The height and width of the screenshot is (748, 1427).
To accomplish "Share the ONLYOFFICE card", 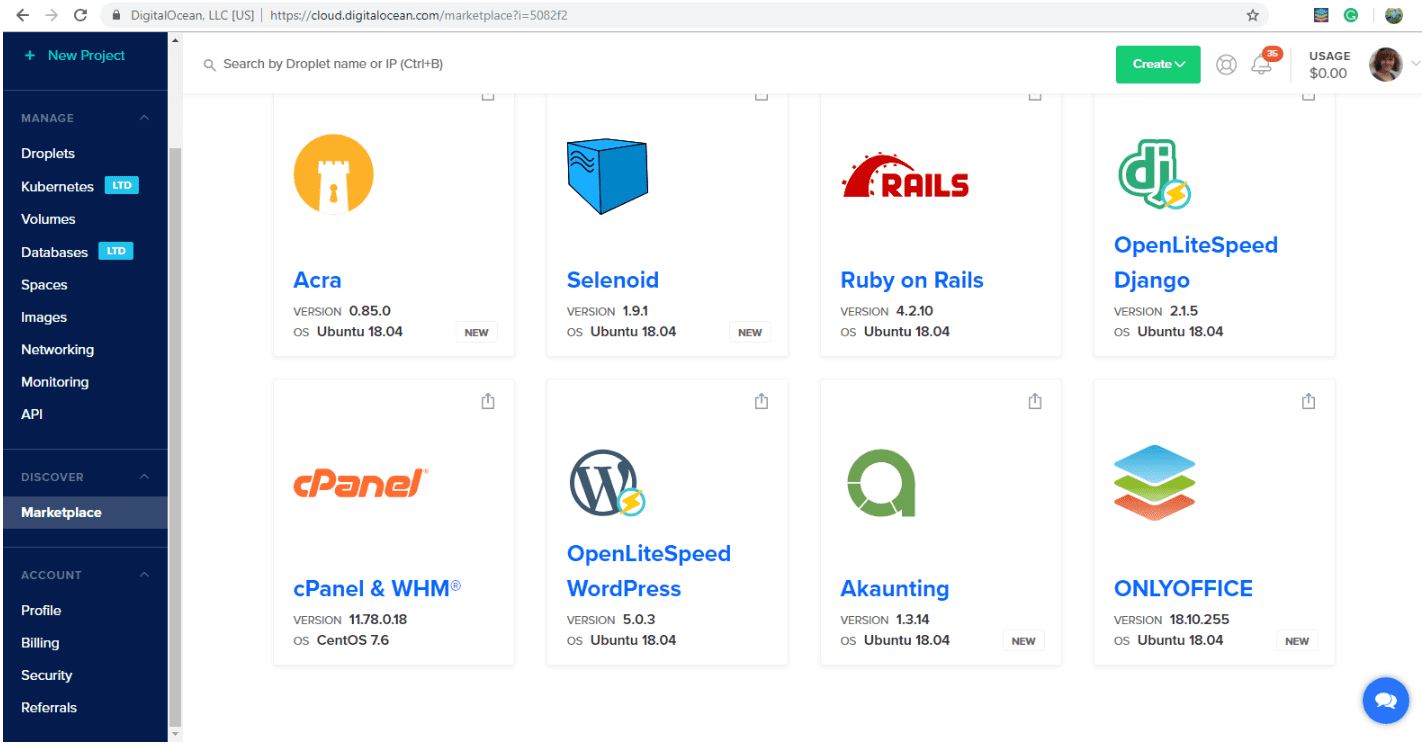I will coord(1308,401).
